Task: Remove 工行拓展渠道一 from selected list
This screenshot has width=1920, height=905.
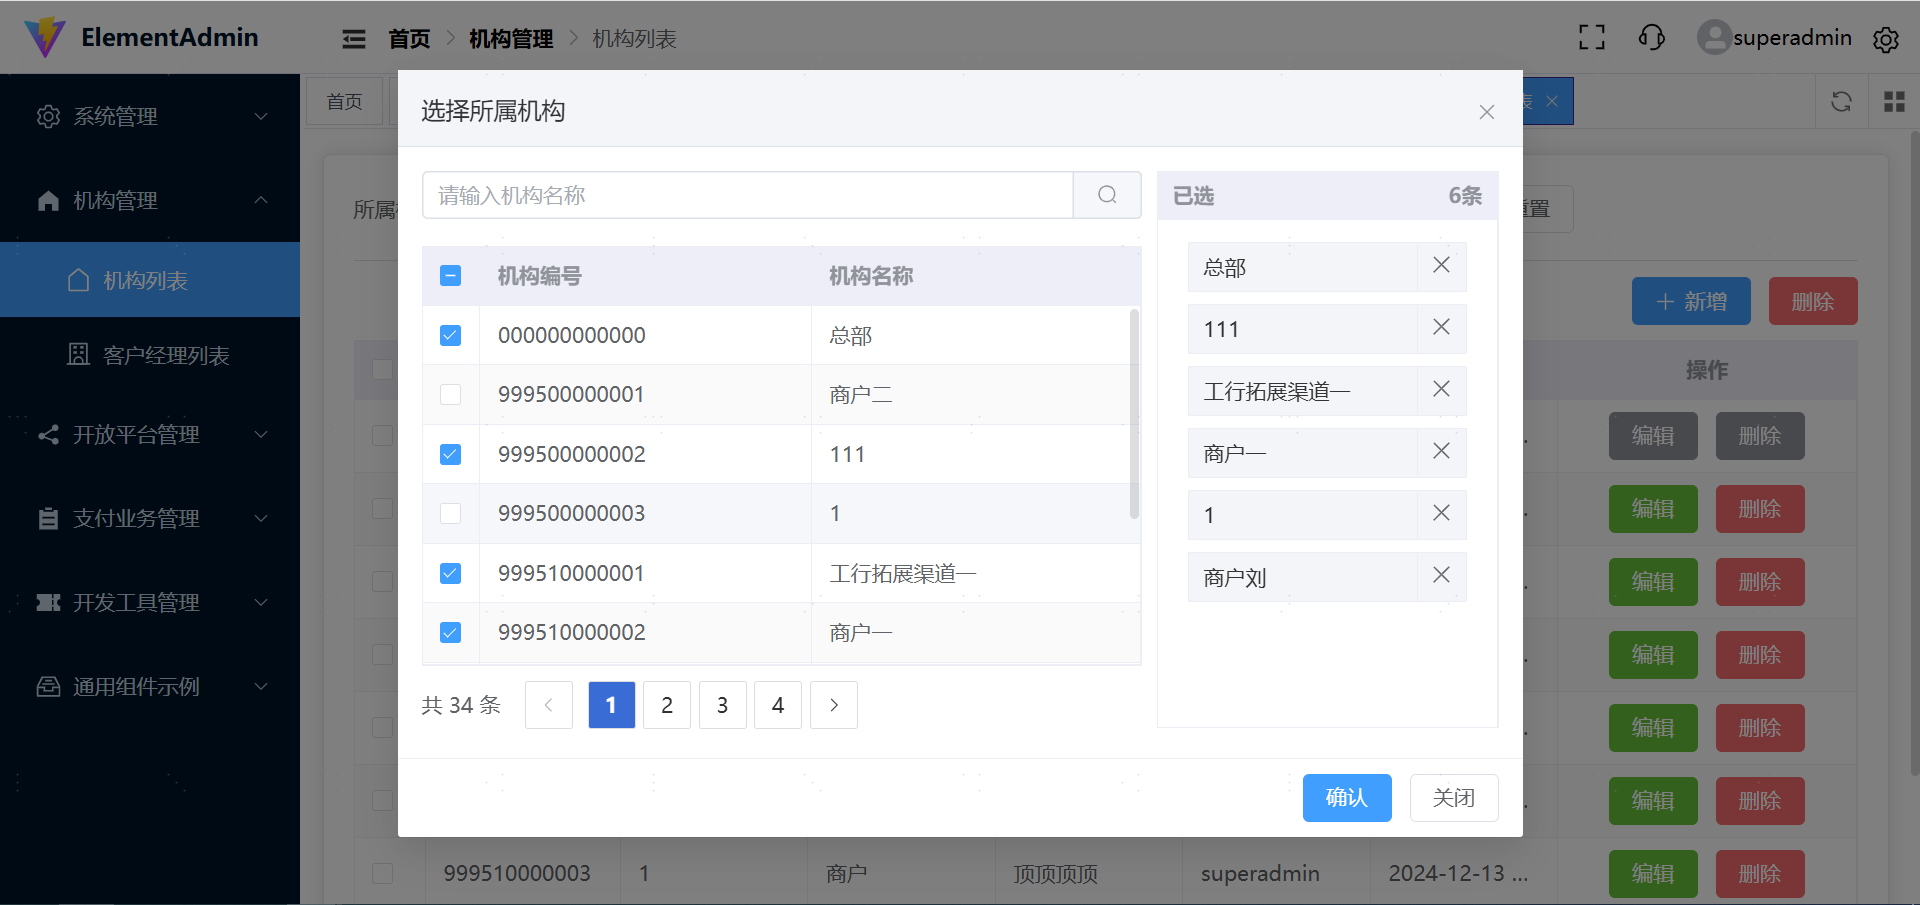Action: click(x=1441, y=389)
